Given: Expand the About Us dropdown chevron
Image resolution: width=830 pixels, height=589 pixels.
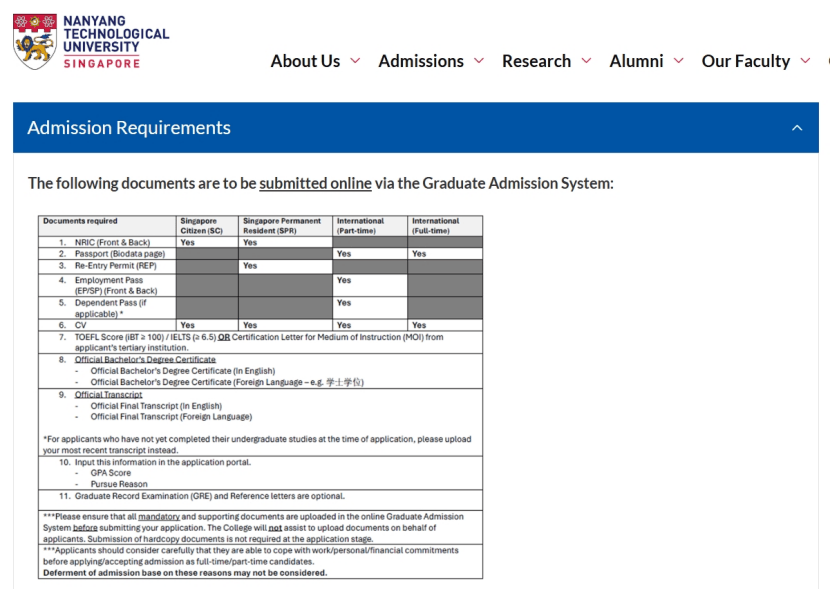Looking at the screenshot, I should [355, 61].
